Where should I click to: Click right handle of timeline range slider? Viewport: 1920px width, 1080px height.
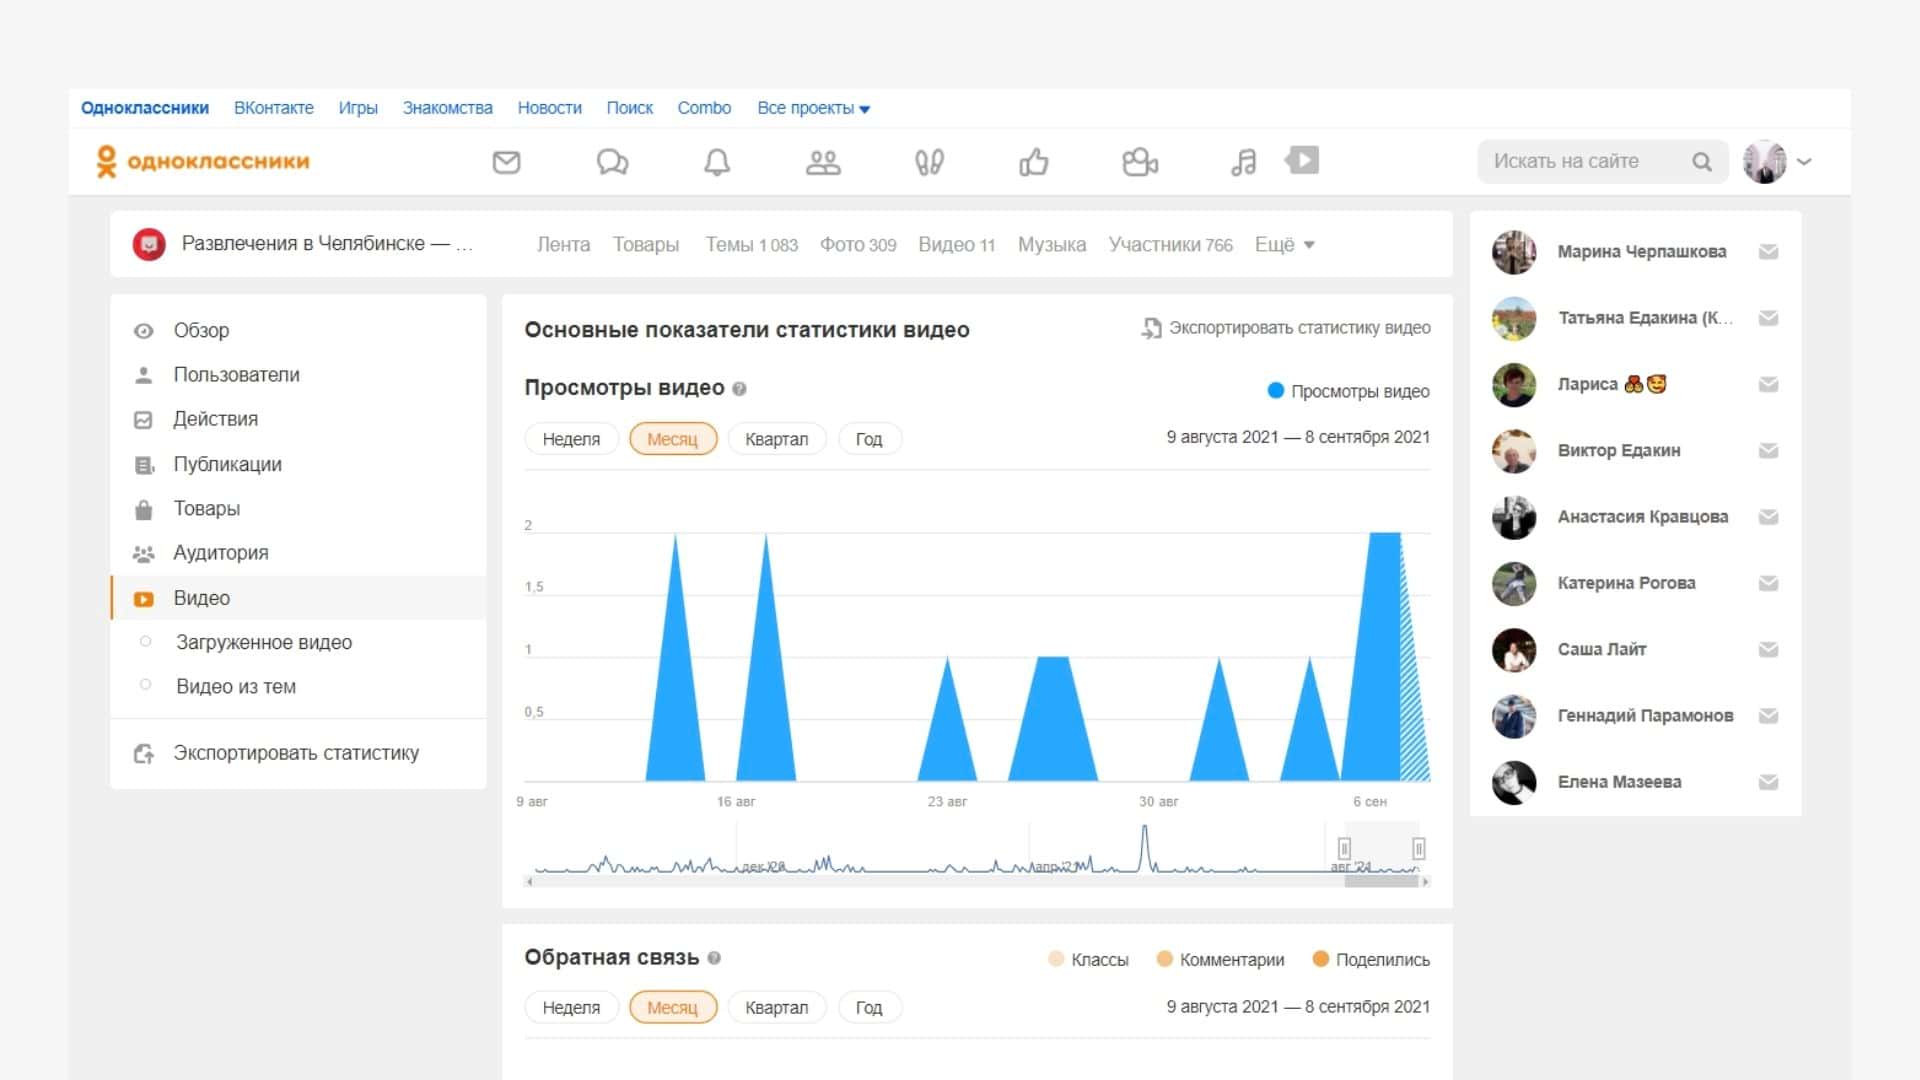1418,849
